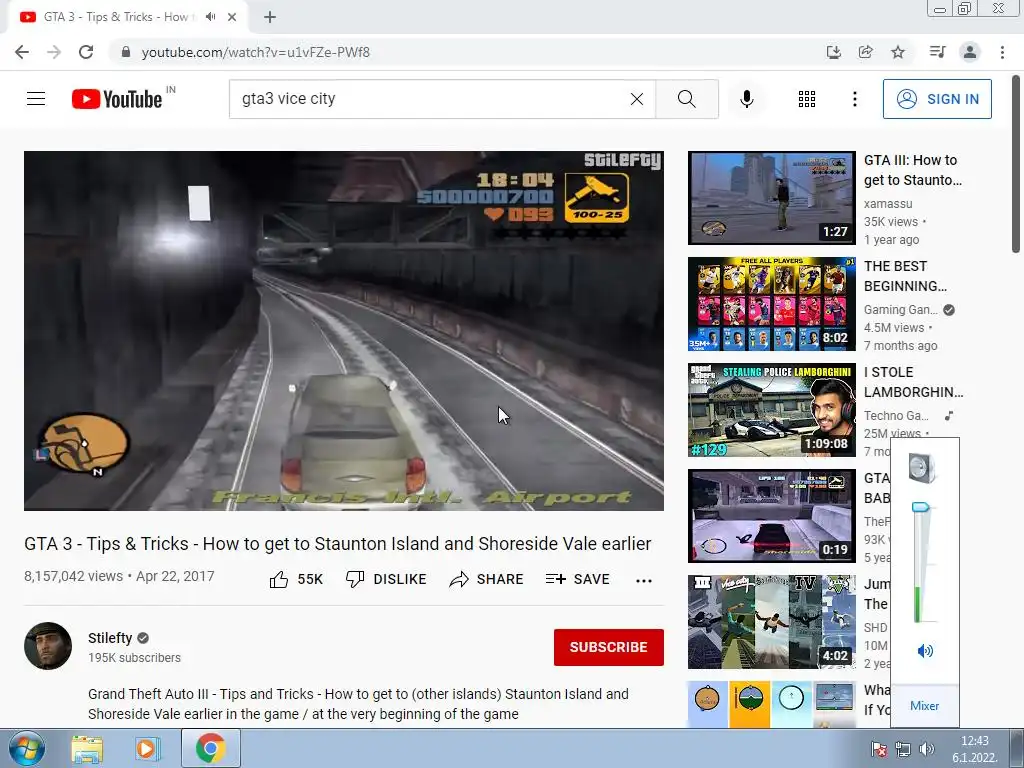The width and height of the screenshot is (1024, 768).
Task: Open the YouTube apps grid icon
Action: click(x=807, y=99)
